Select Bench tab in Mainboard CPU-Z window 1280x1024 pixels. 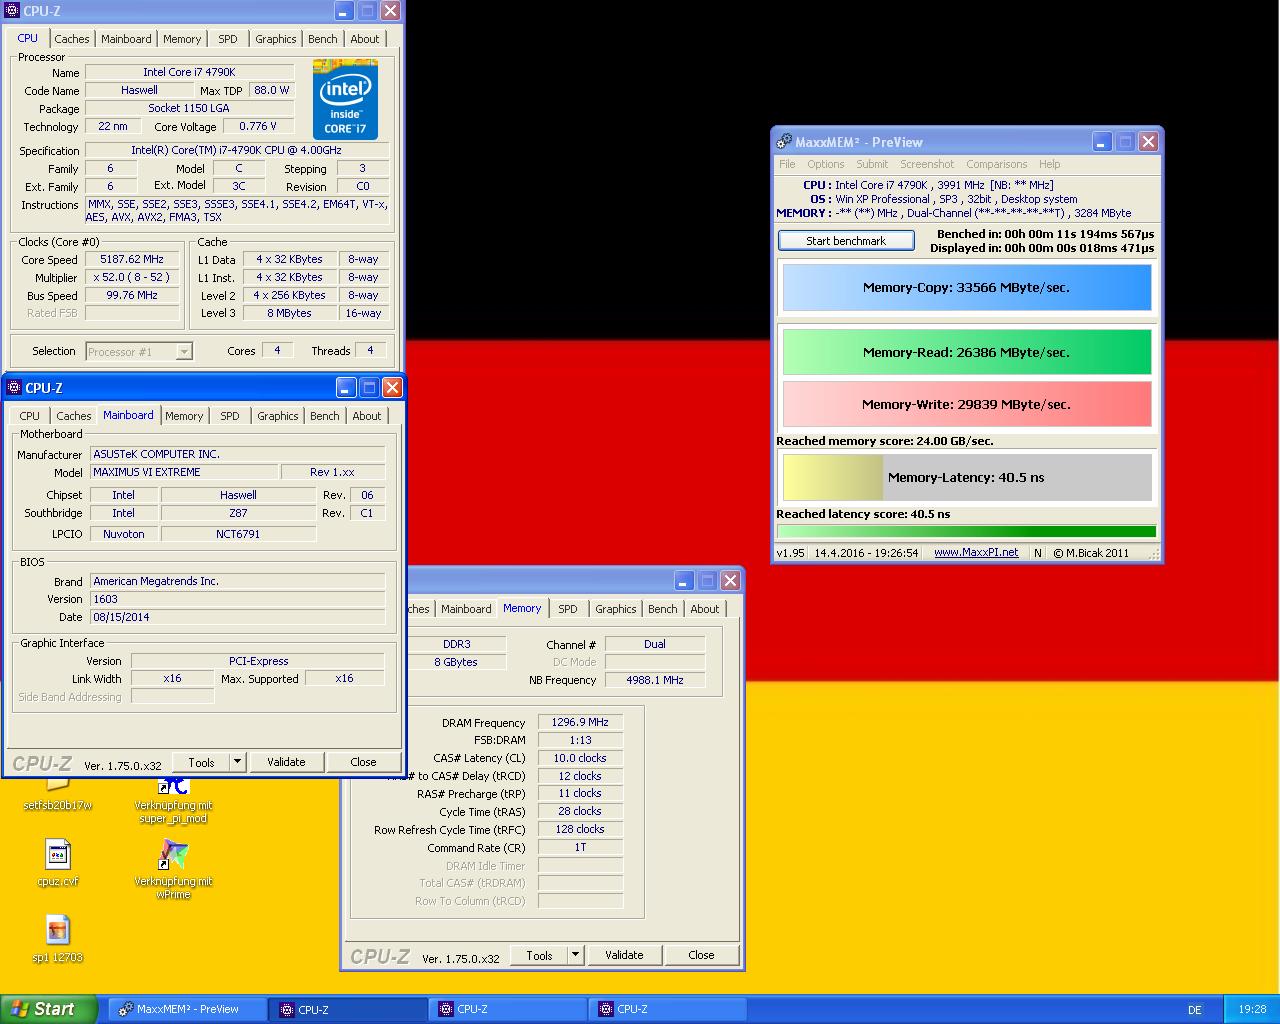[324, 416]
